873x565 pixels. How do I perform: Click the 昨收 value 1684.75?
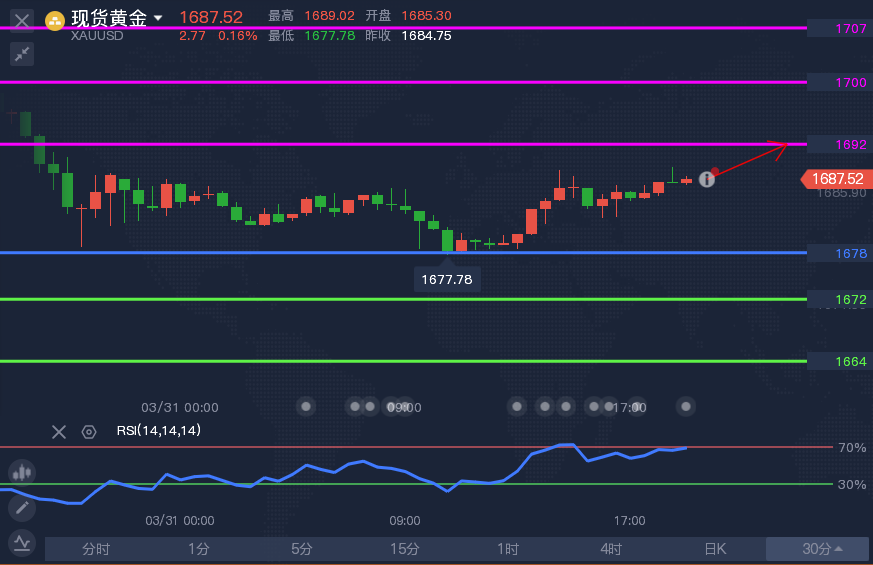(x=426, y=36)
